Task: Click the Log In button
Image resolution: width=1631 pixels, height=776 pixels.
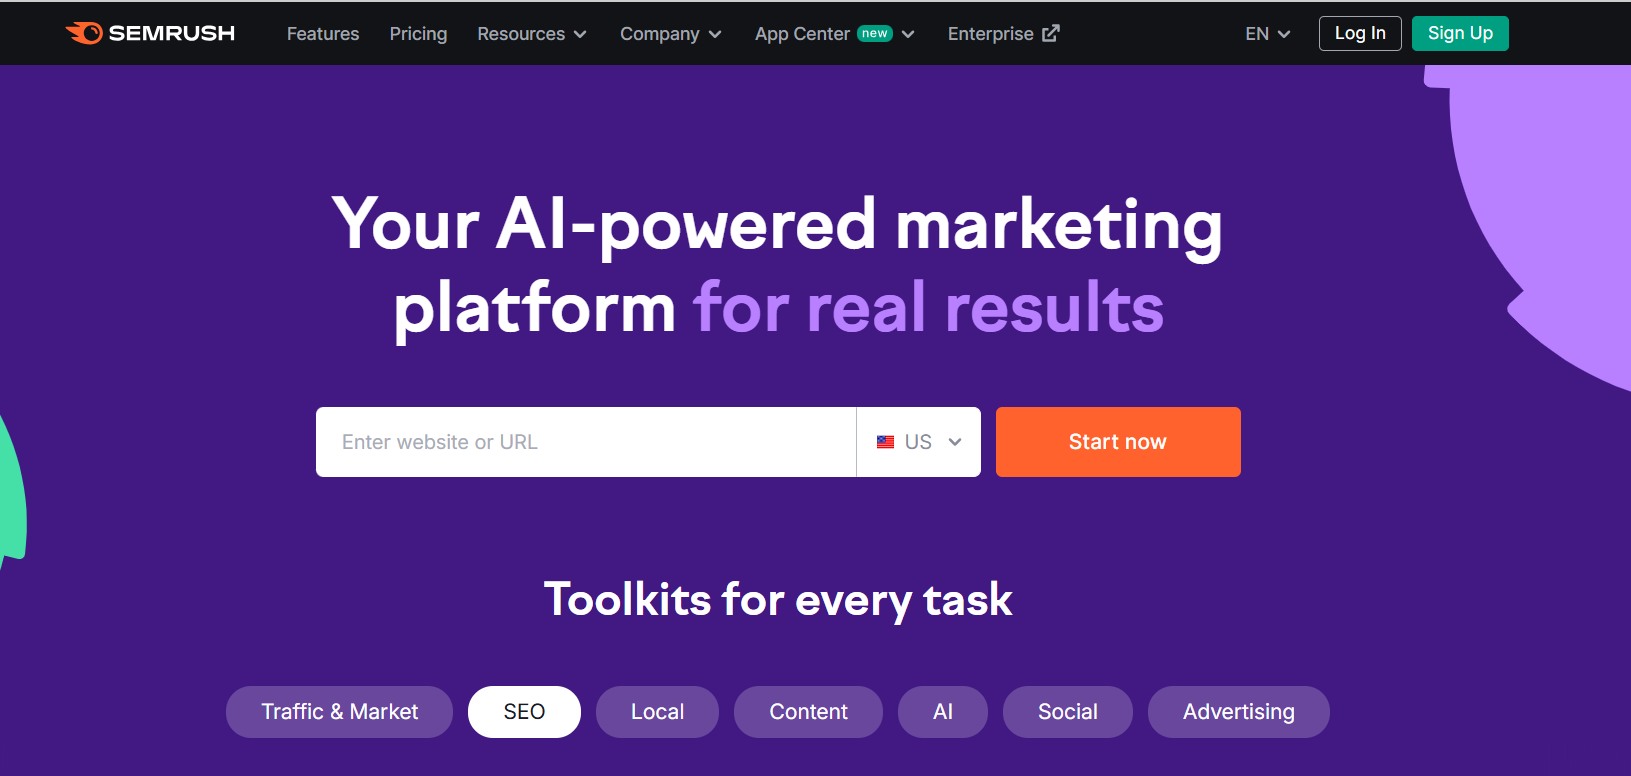Action: [1360, 33]
